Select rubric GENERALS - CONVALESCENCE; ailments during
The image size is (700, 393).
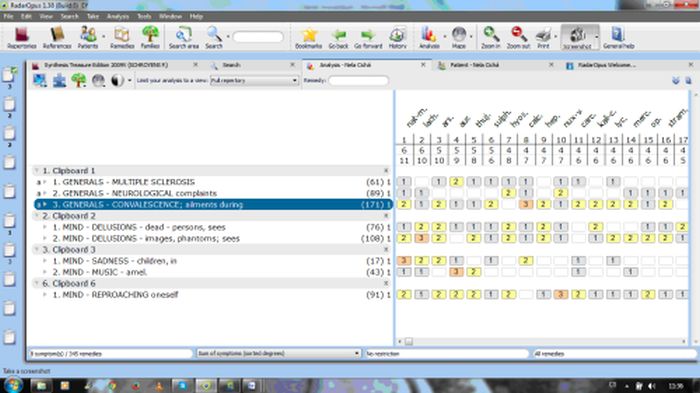[213, 205]
